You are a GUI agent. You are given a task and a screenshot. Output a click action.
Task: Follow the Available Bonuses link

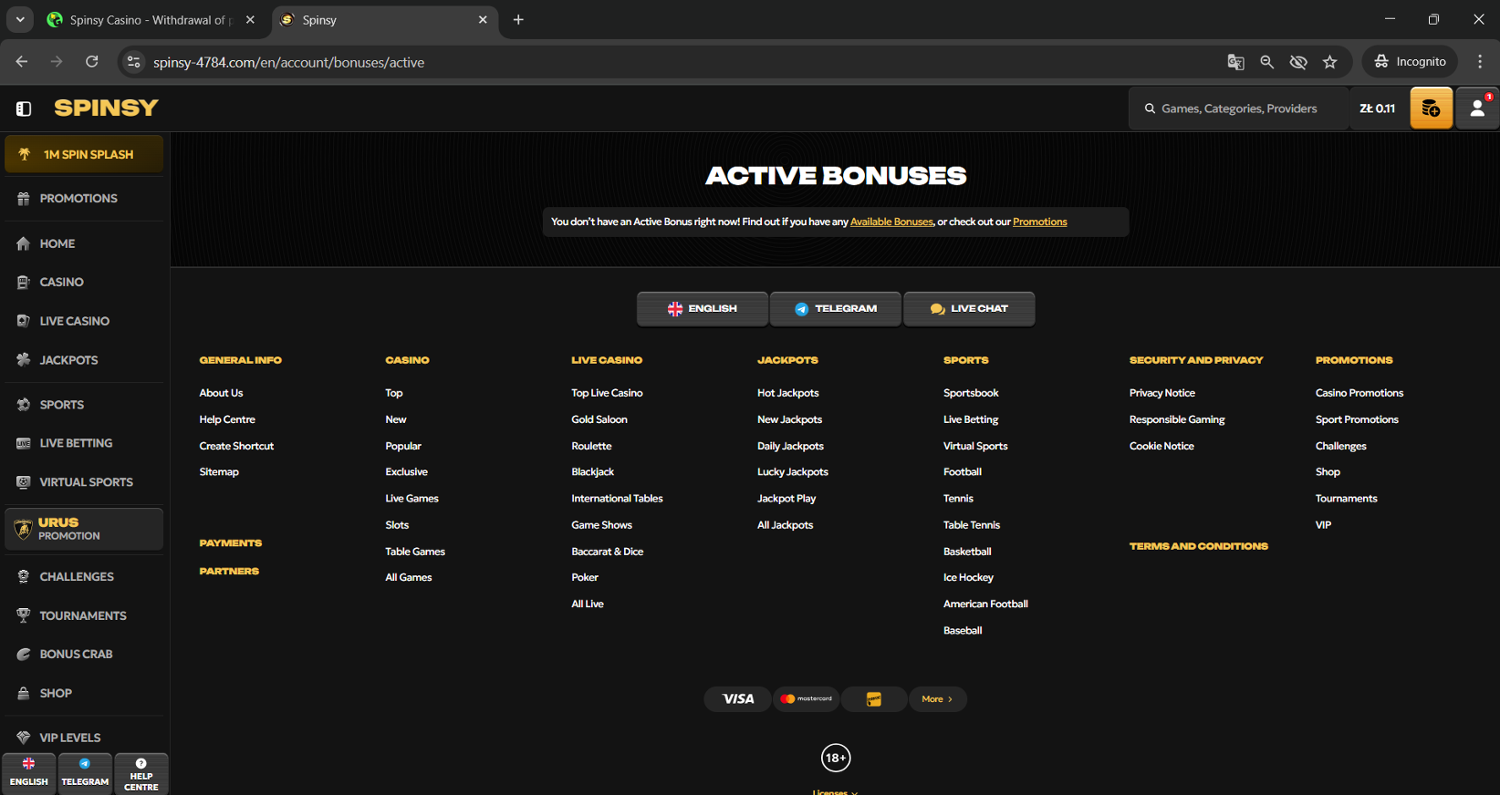click(x=891, y=222)
